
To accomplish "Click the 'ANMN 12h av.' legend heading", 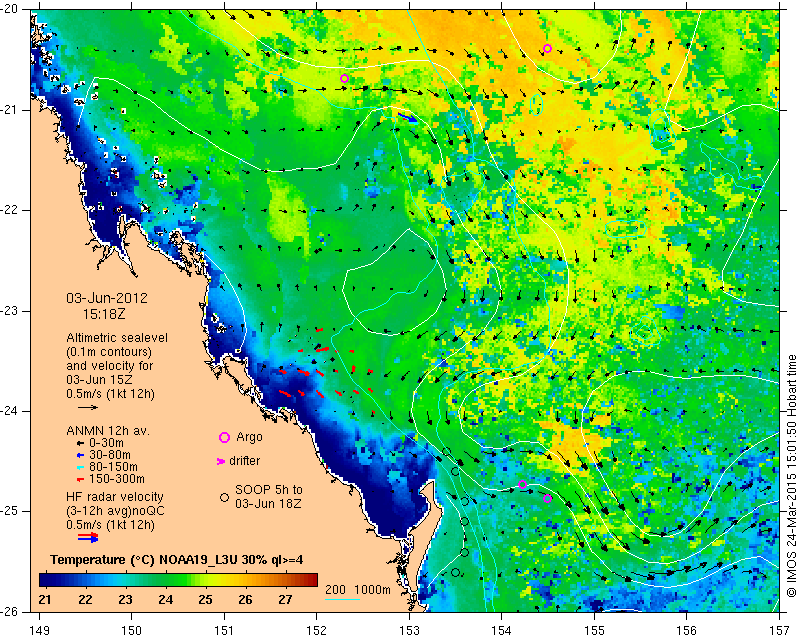I will click(x=108, y=431).
